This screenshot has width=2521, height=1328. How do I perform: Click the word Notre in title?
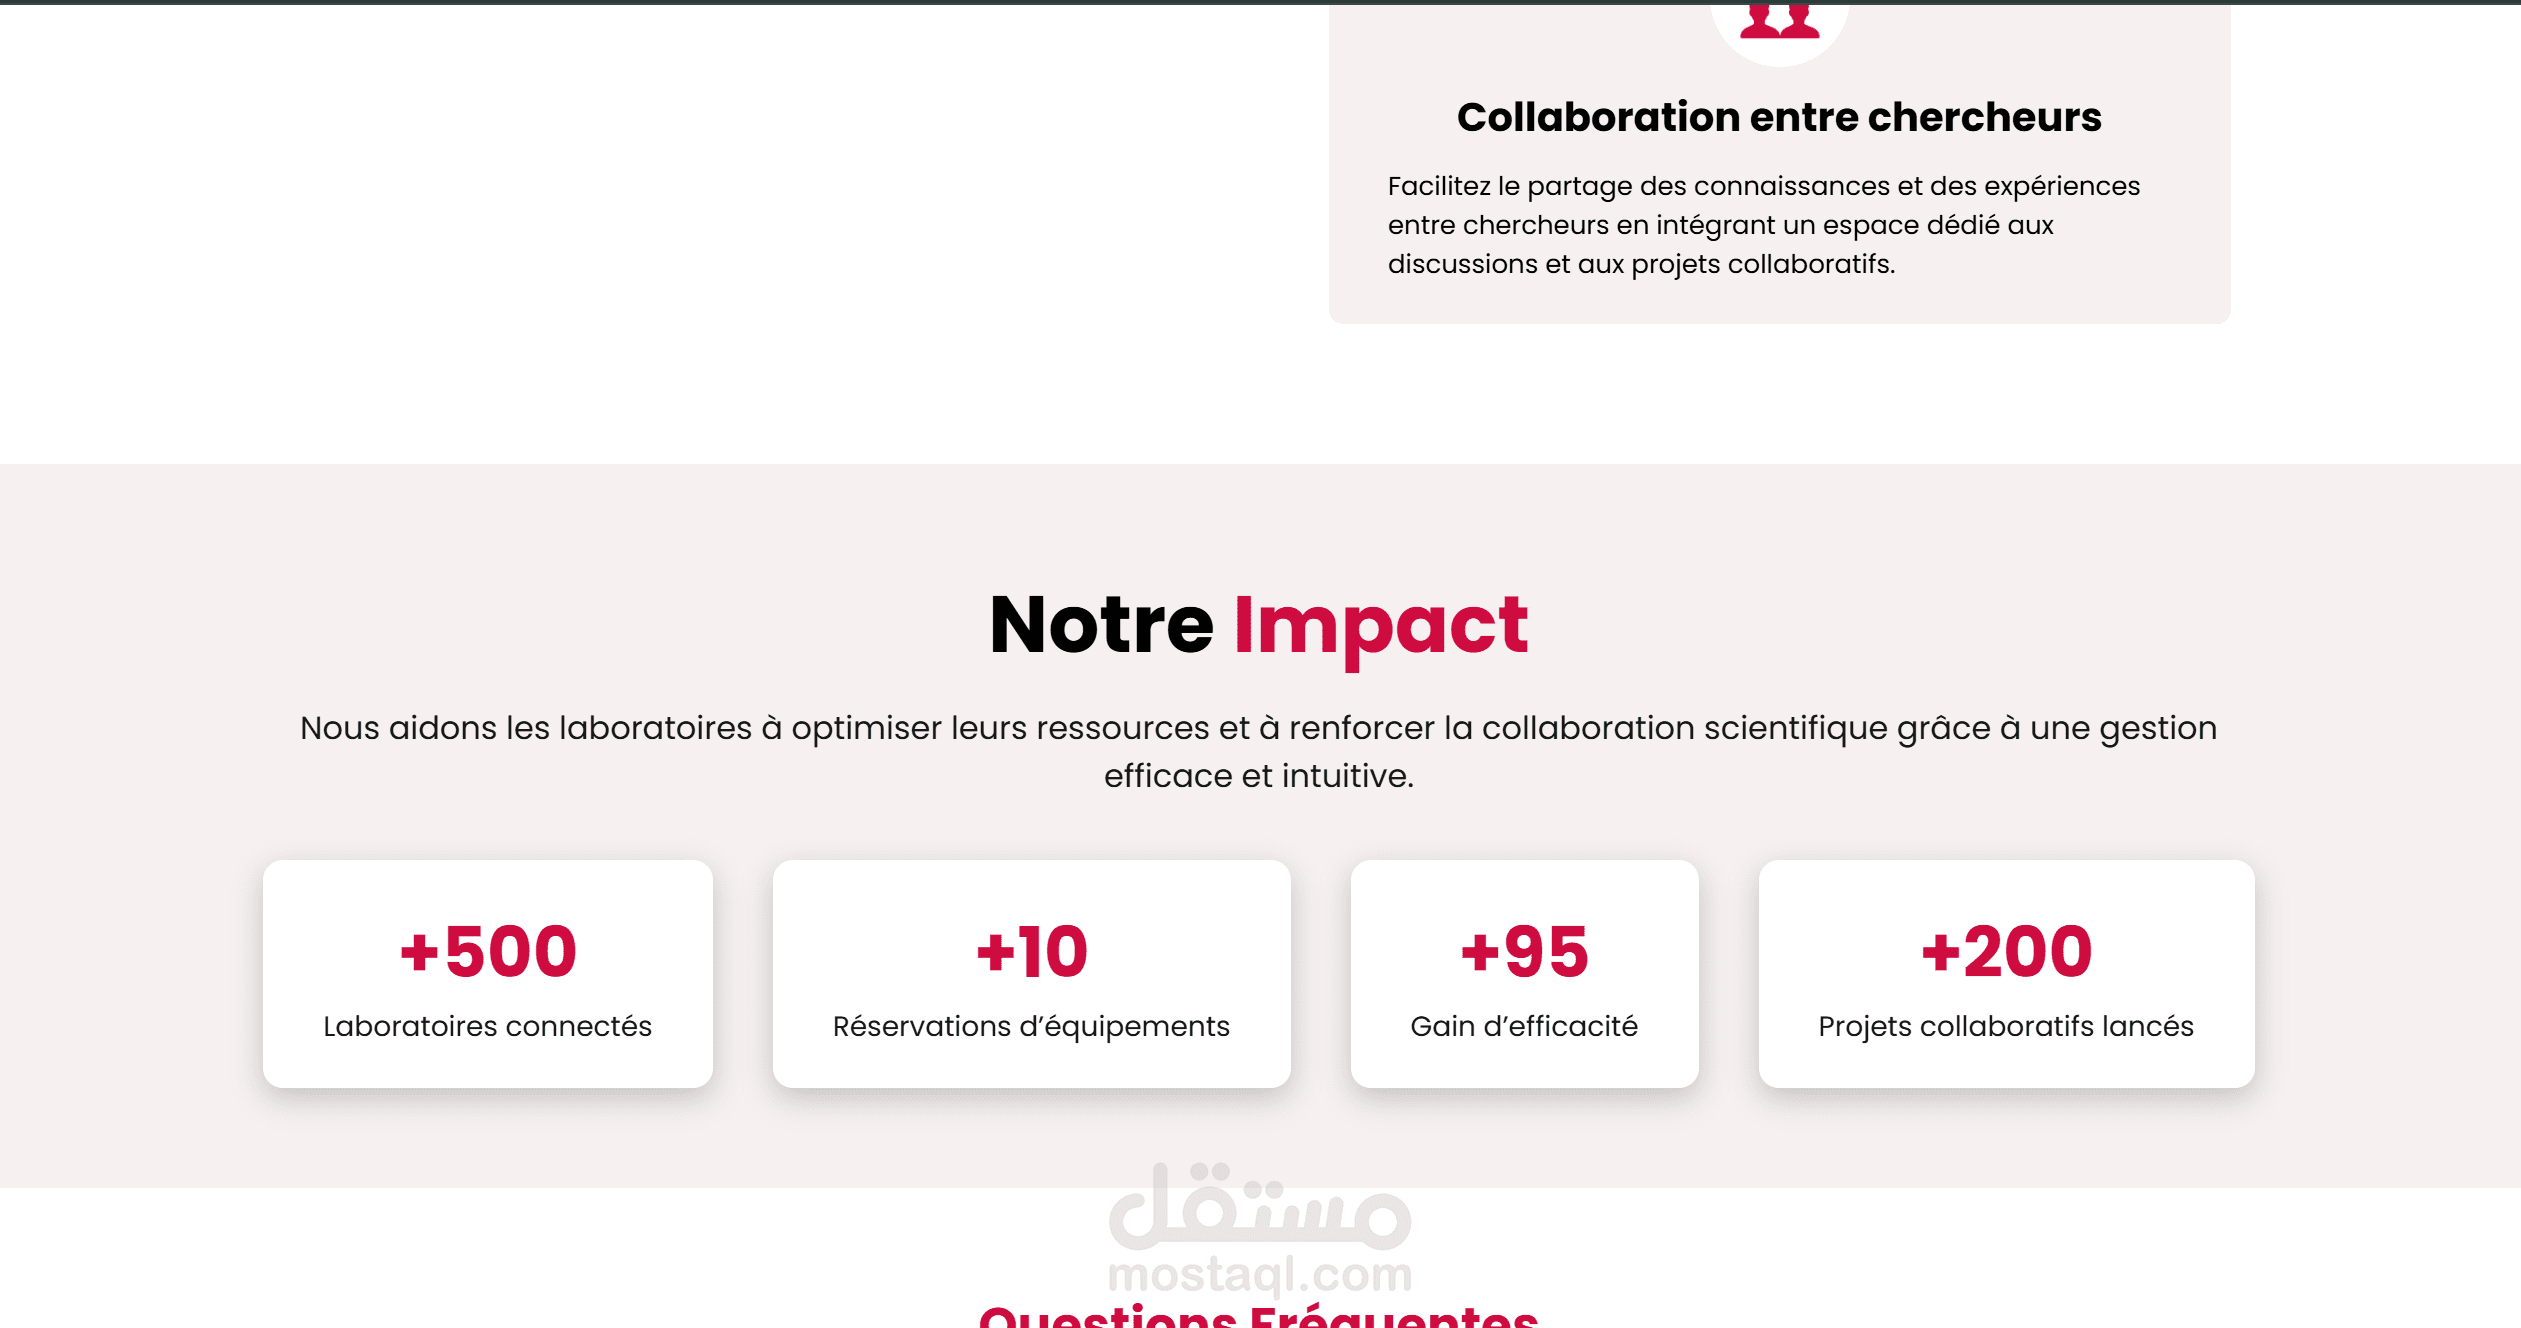click(x=1101, y=625)
